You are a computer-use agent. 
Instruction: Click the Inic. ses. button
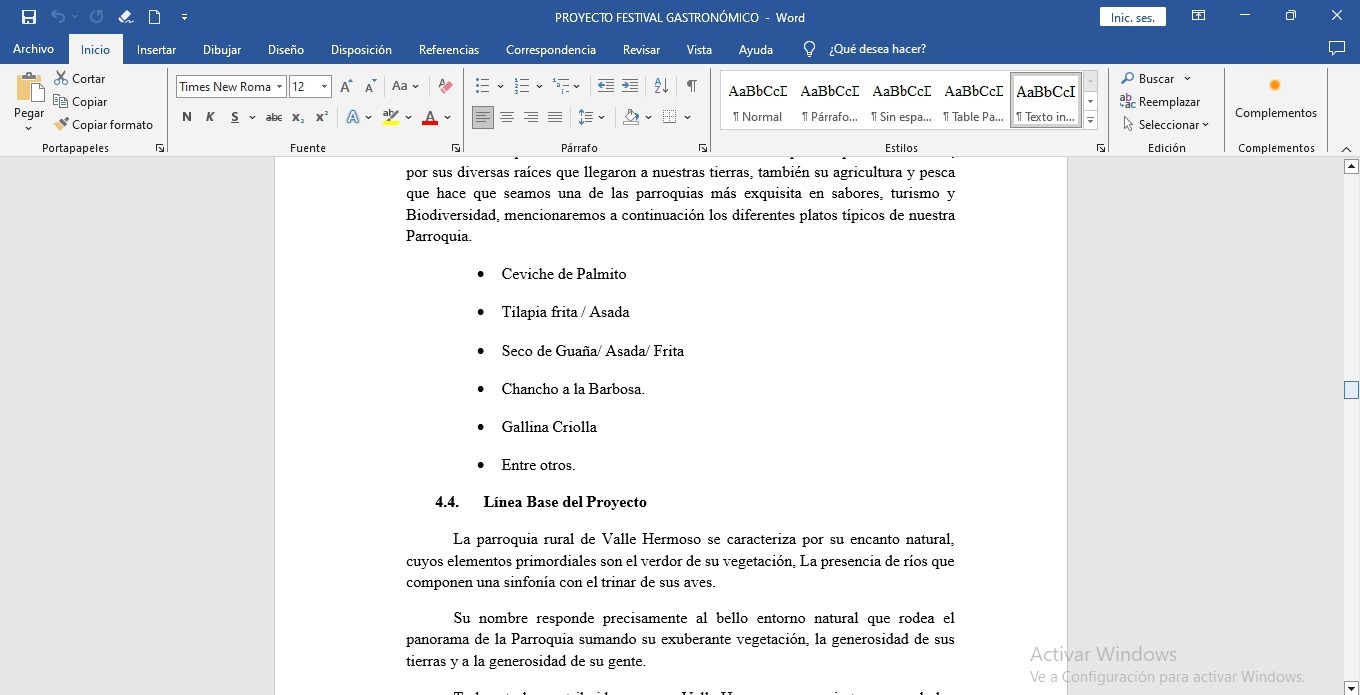(x=1132, y=17)
